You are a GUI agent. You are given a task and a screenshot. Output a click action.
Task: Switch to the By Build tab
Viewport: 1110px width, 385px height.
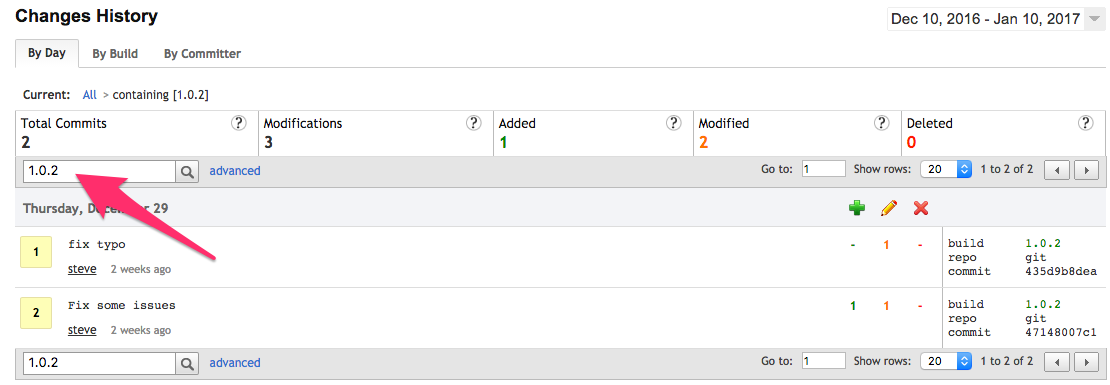click(x=115, y=54)
